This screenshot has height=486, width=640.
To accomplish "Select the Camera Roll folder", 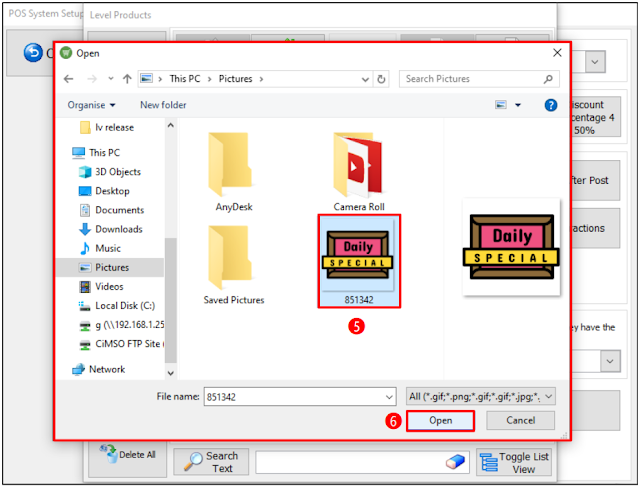I will [x=359, y=171].
